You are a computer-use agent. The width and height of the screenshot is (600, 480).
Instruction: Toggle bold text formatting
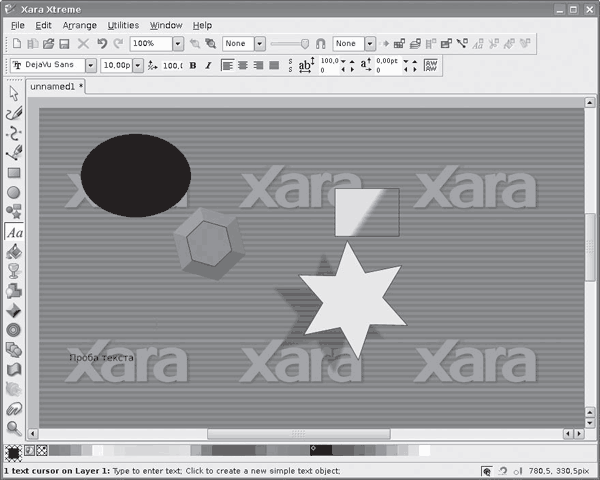click(x=193, y=65)
